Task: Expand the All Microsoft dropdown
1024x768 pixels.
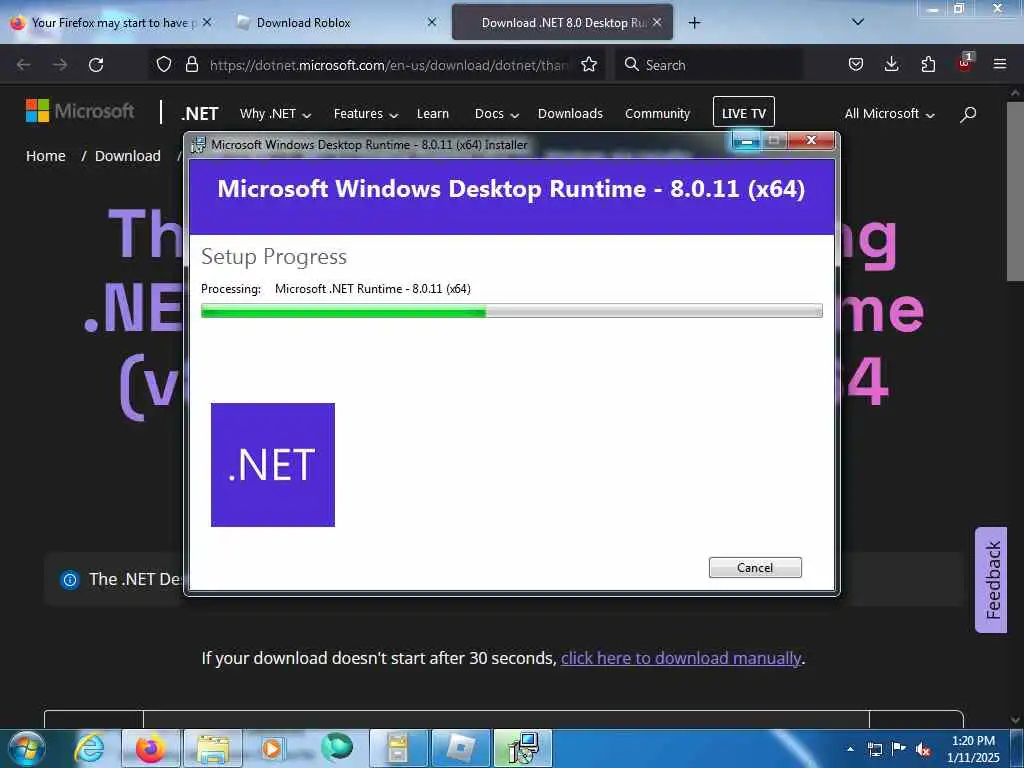Action: pyautogui.click(x=889, y=114)
